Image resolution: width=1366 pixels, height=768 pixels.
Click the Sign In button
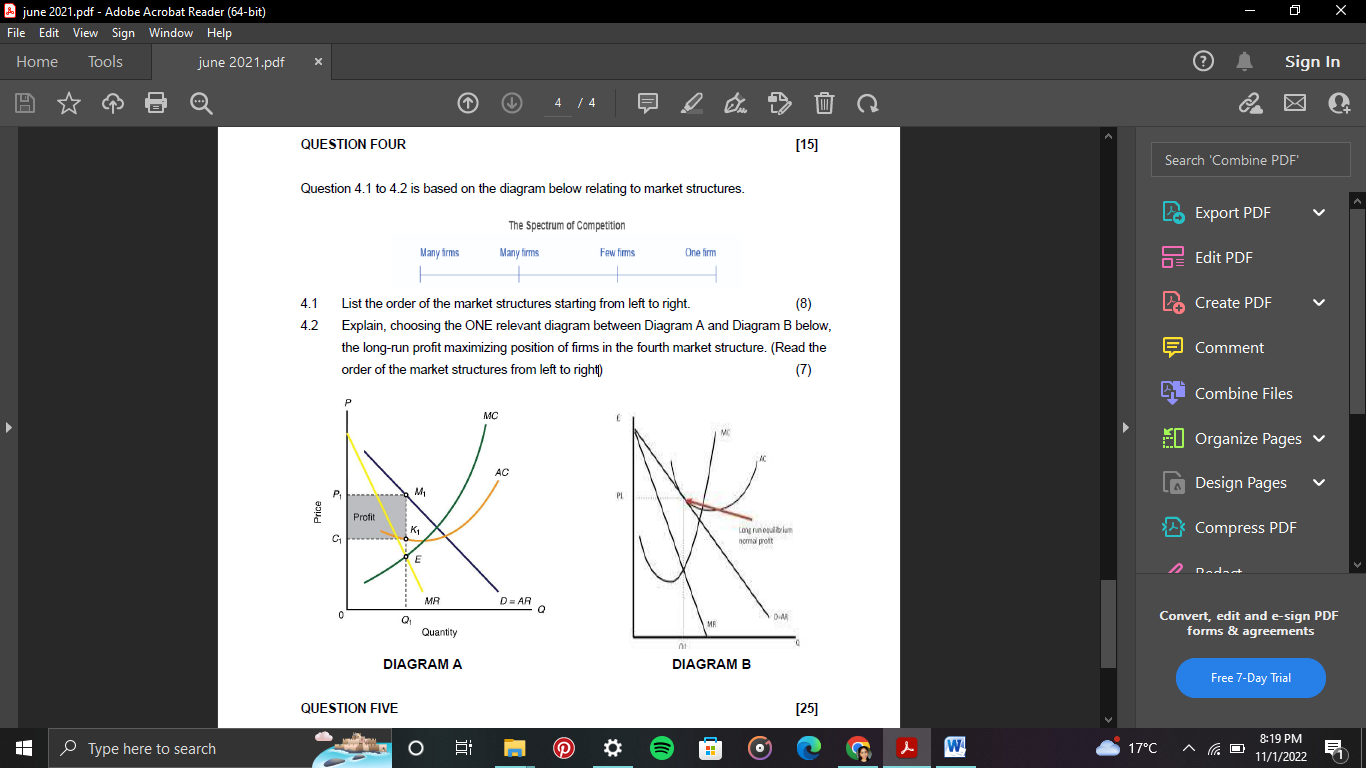pyautogui.click(x=1312, y=61)
